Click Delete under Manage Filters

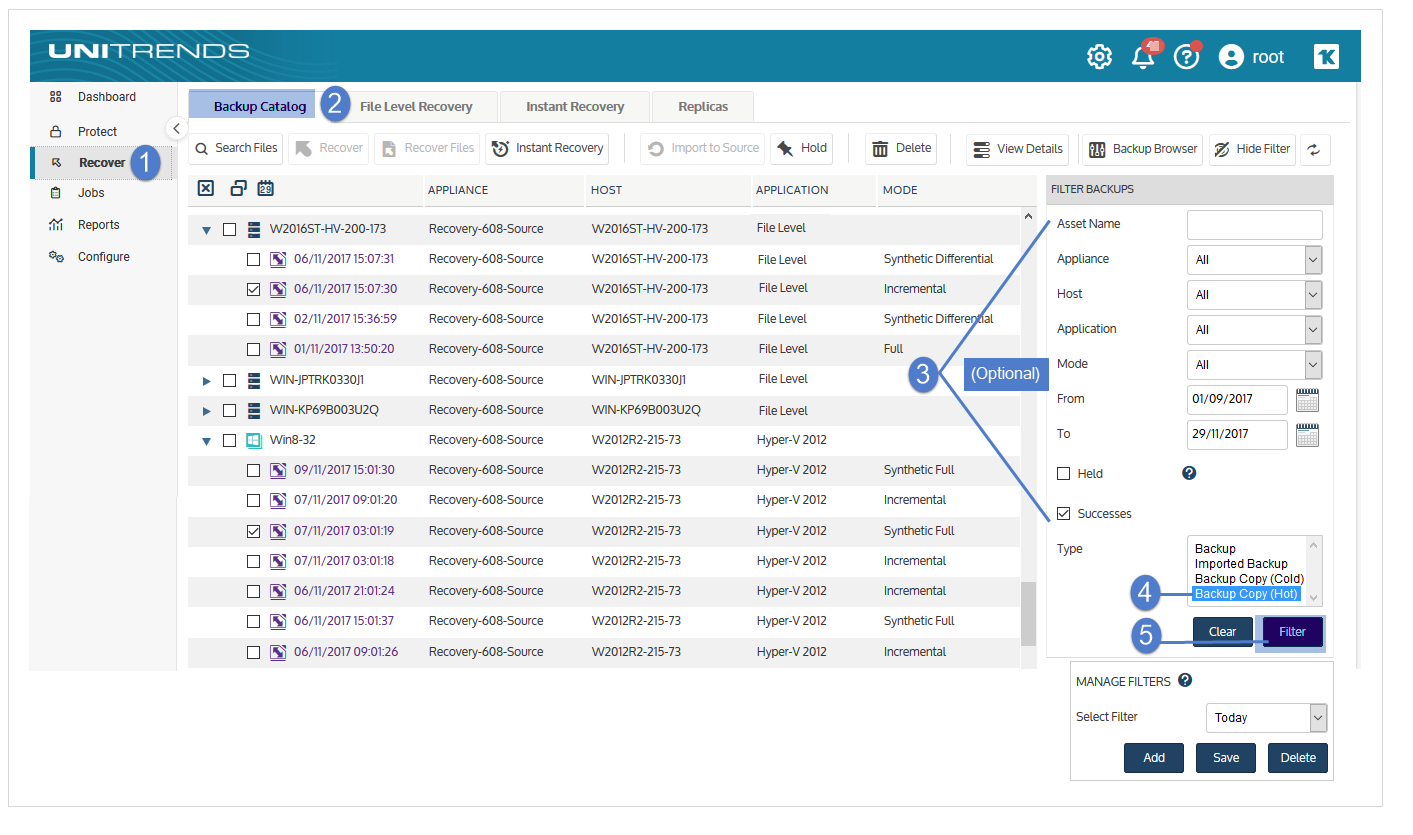(x=1298, y=758)
